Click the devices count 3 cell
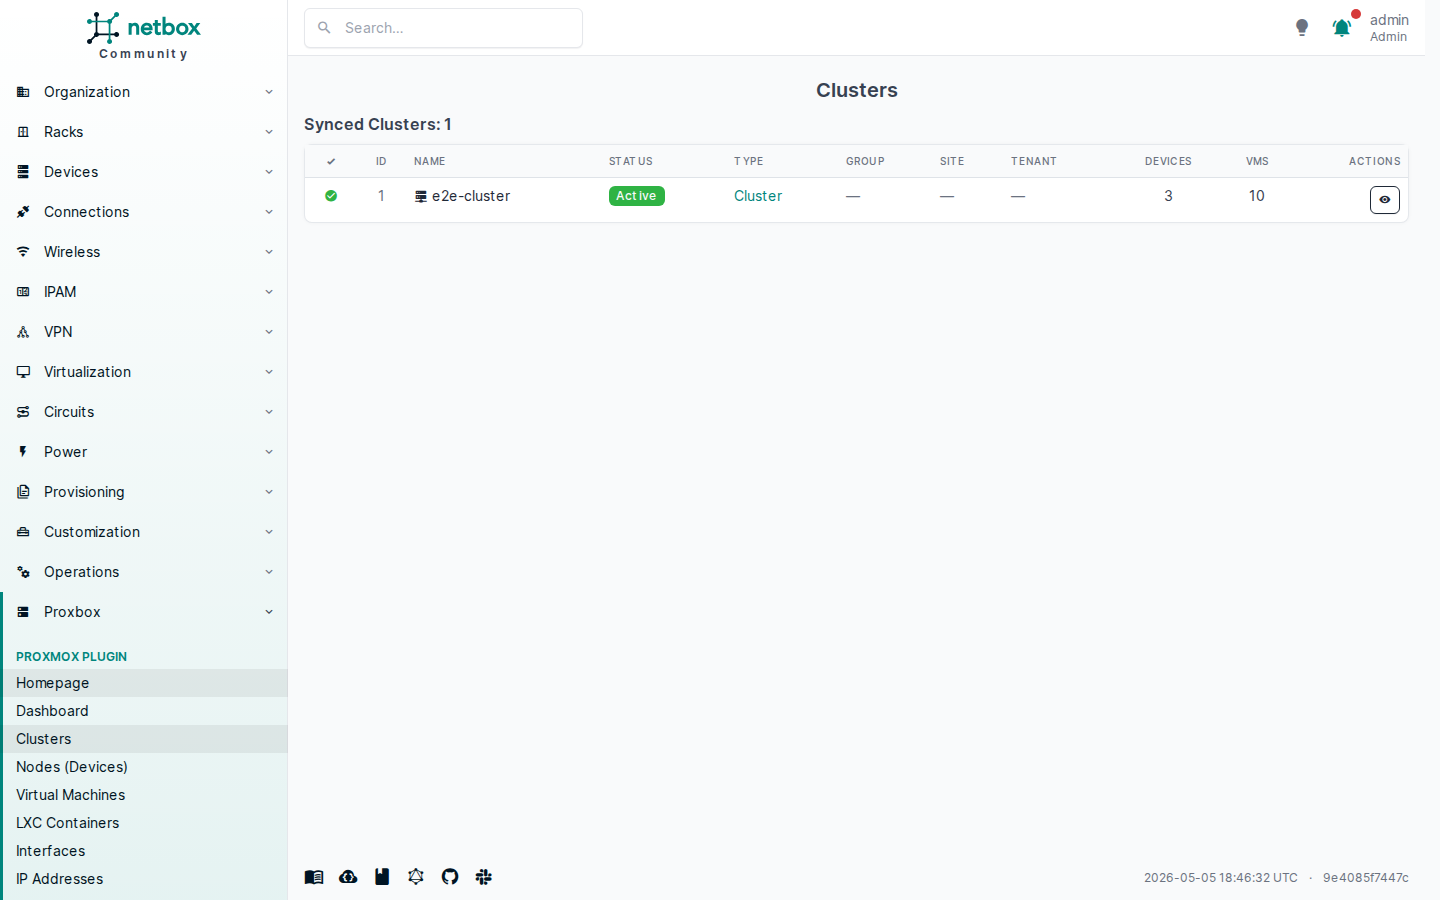Screen dimensions: 1440x900 (1168, 196)
